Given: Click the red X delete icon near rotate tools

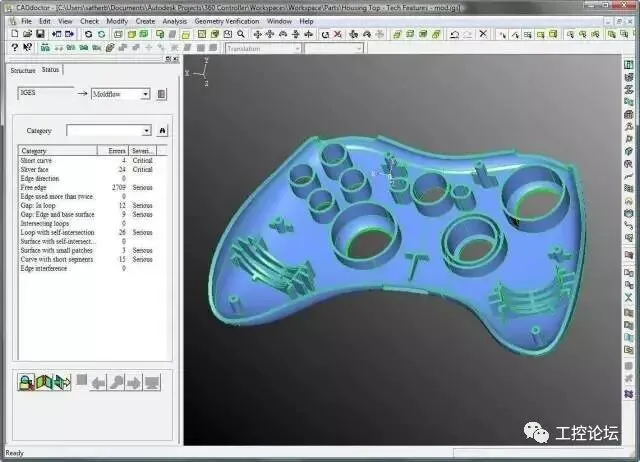Looking at the screenshot, I should pos(338,34).
